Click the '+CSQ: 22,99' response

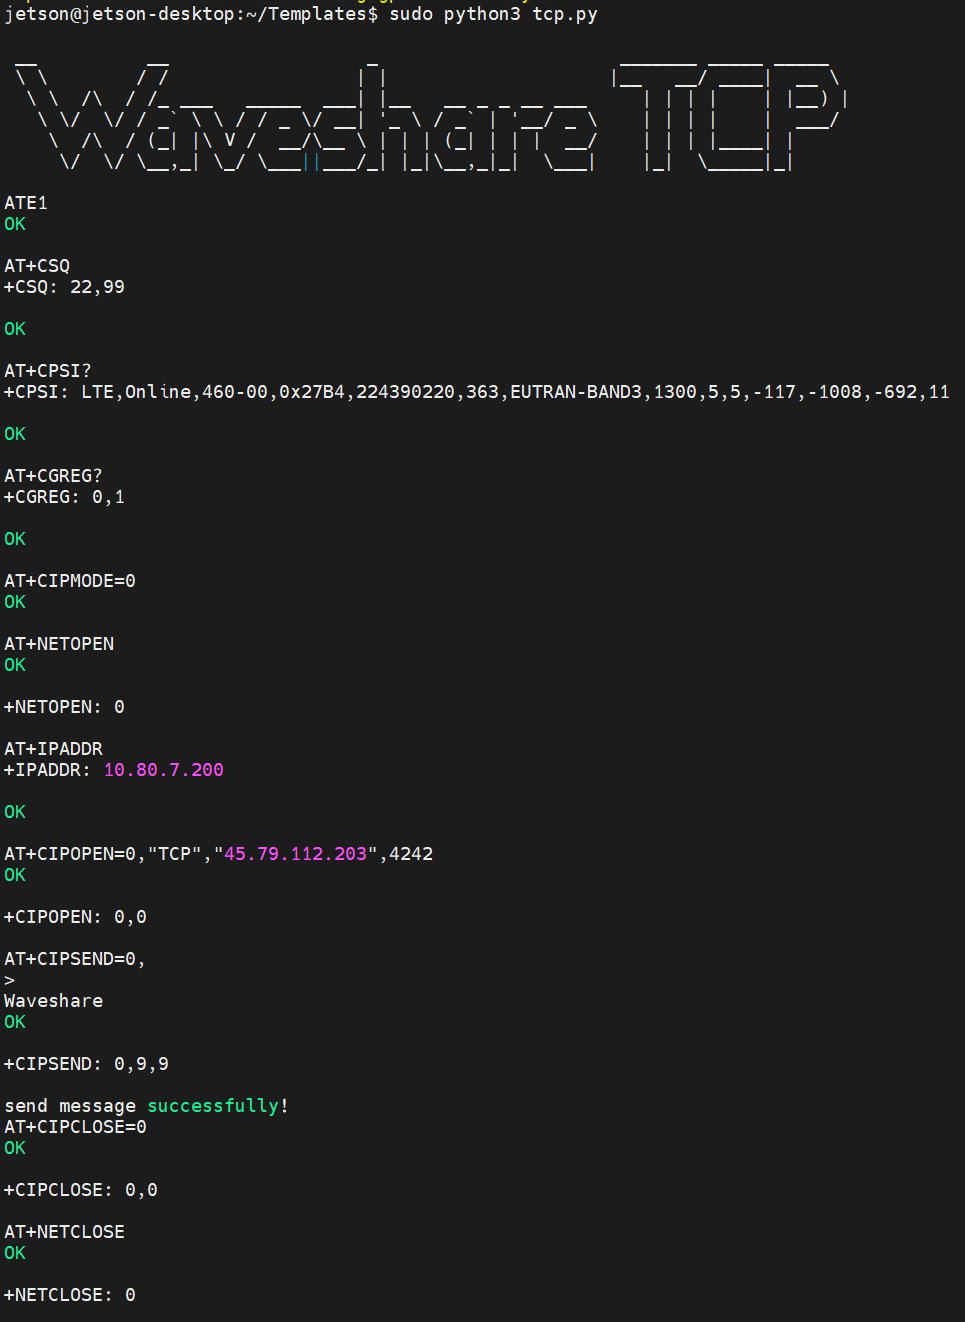coord(64,287)
